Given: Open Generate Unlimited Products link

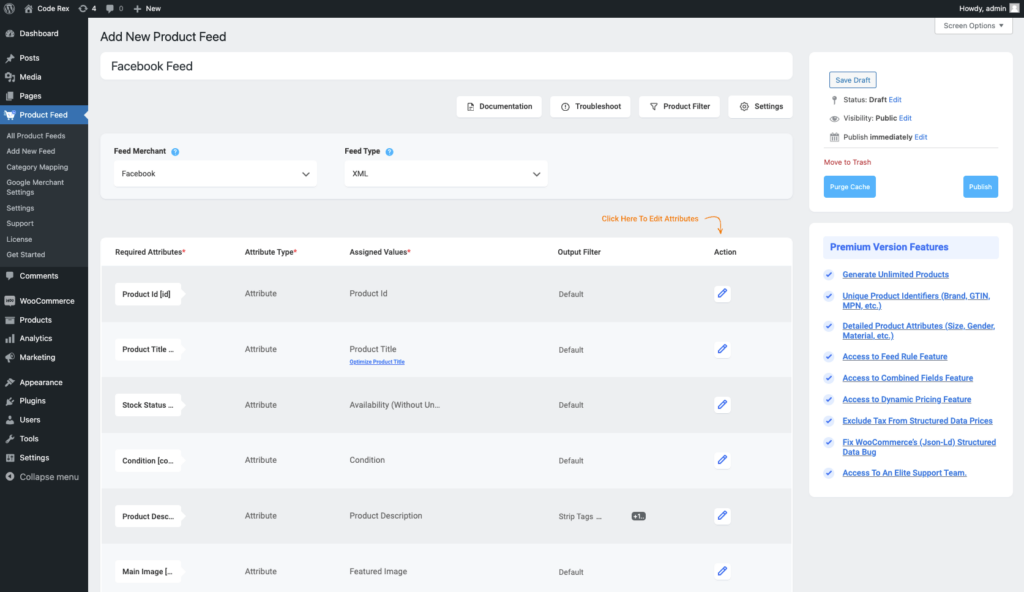Looking at the screenshot, I should tap(895, 274).
